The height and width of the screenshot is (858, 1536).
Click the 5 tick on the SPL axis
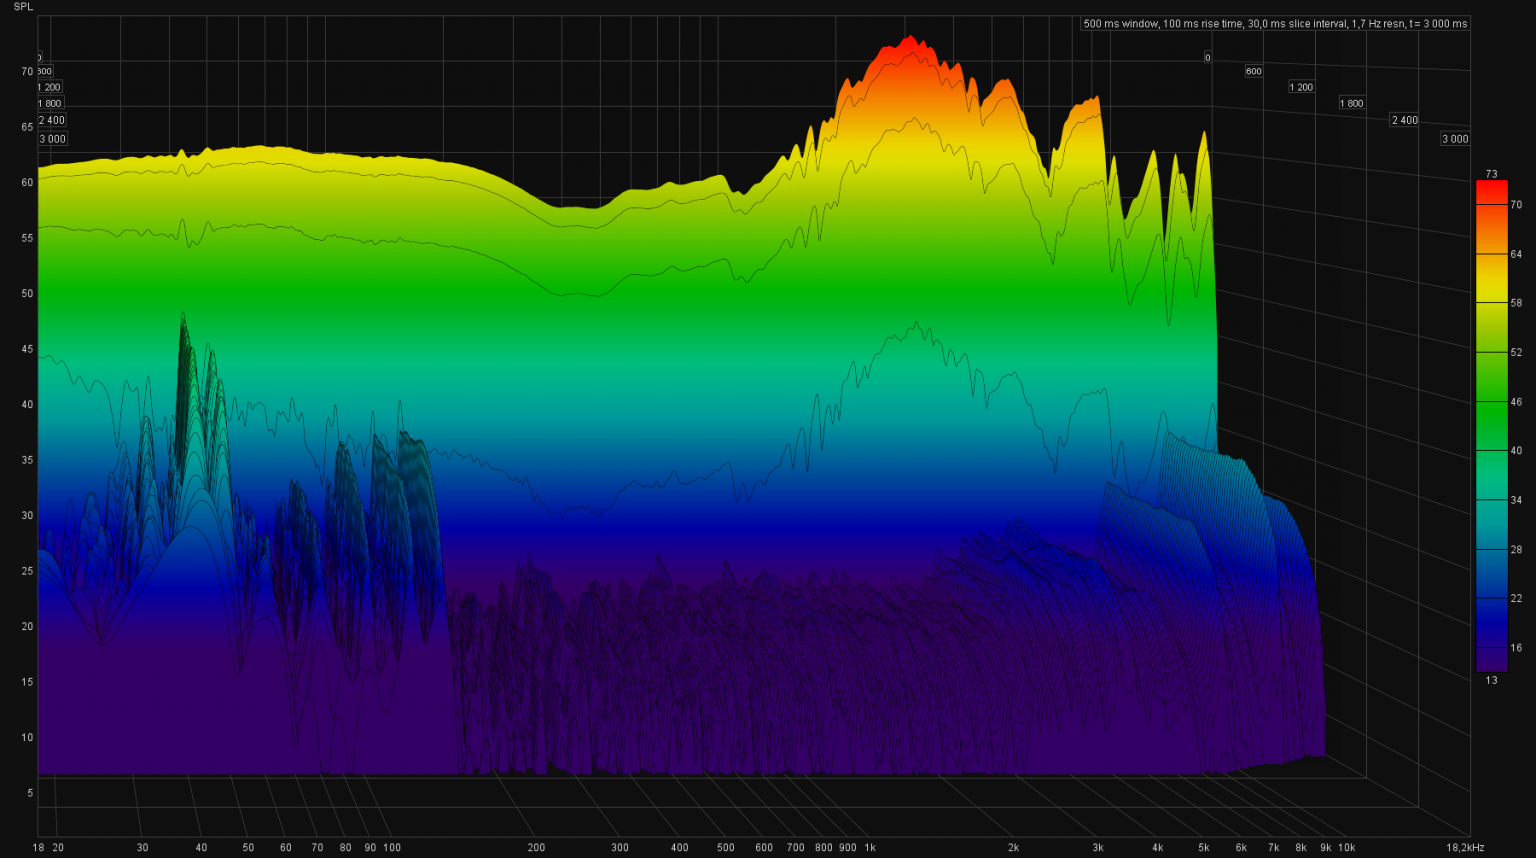click(30, 793)
